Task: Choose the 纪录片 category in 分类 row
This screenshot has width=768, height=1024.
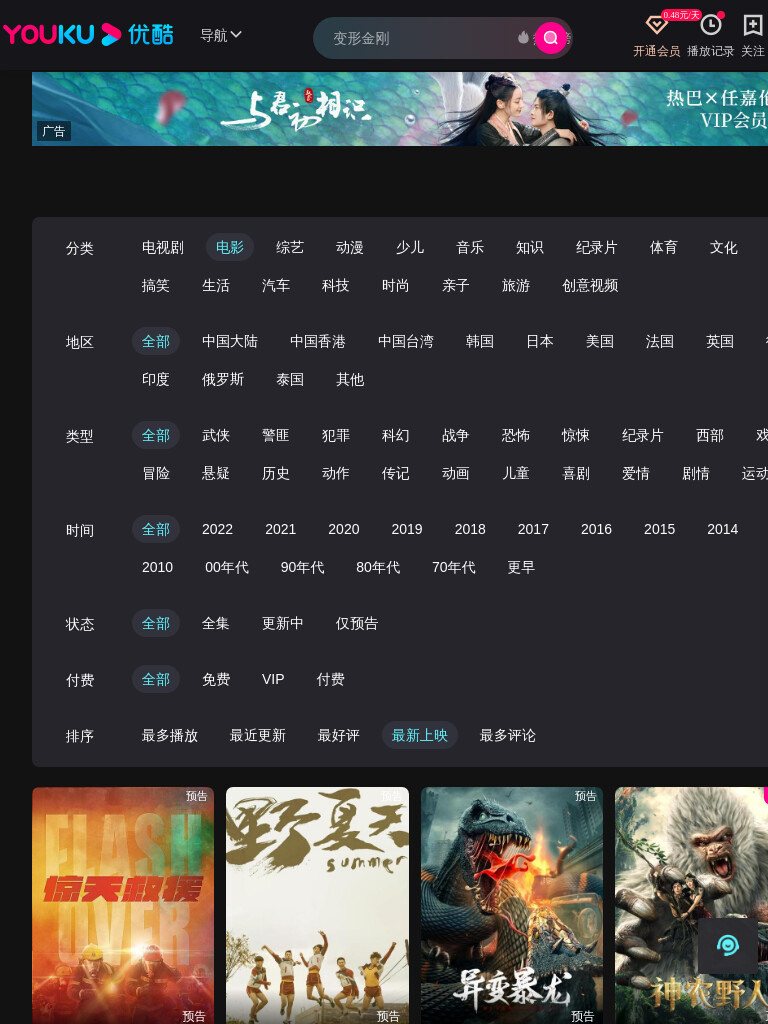Action: coord(597,248)
